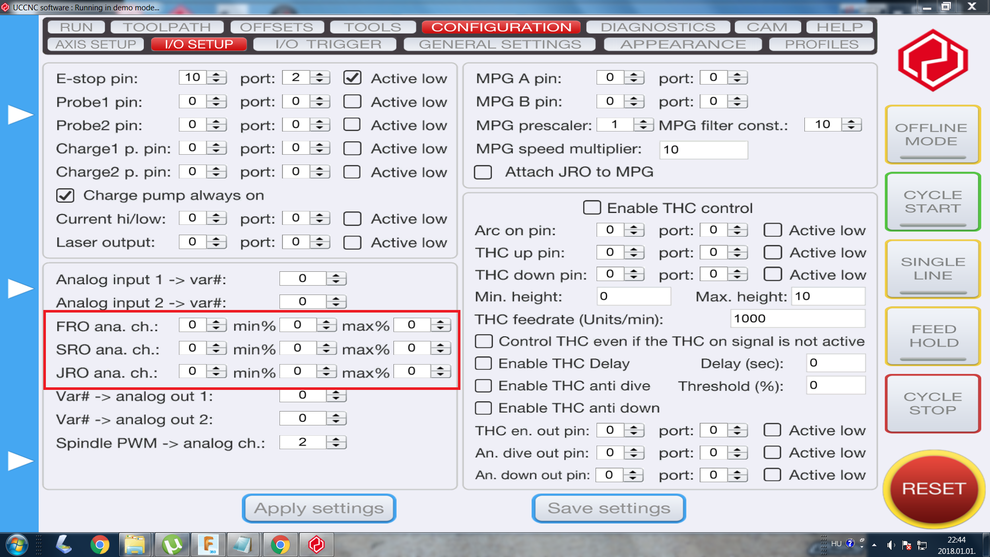990x557 pixels.
Task: Open File Explorer folder in taskbar
Action: 135,544
